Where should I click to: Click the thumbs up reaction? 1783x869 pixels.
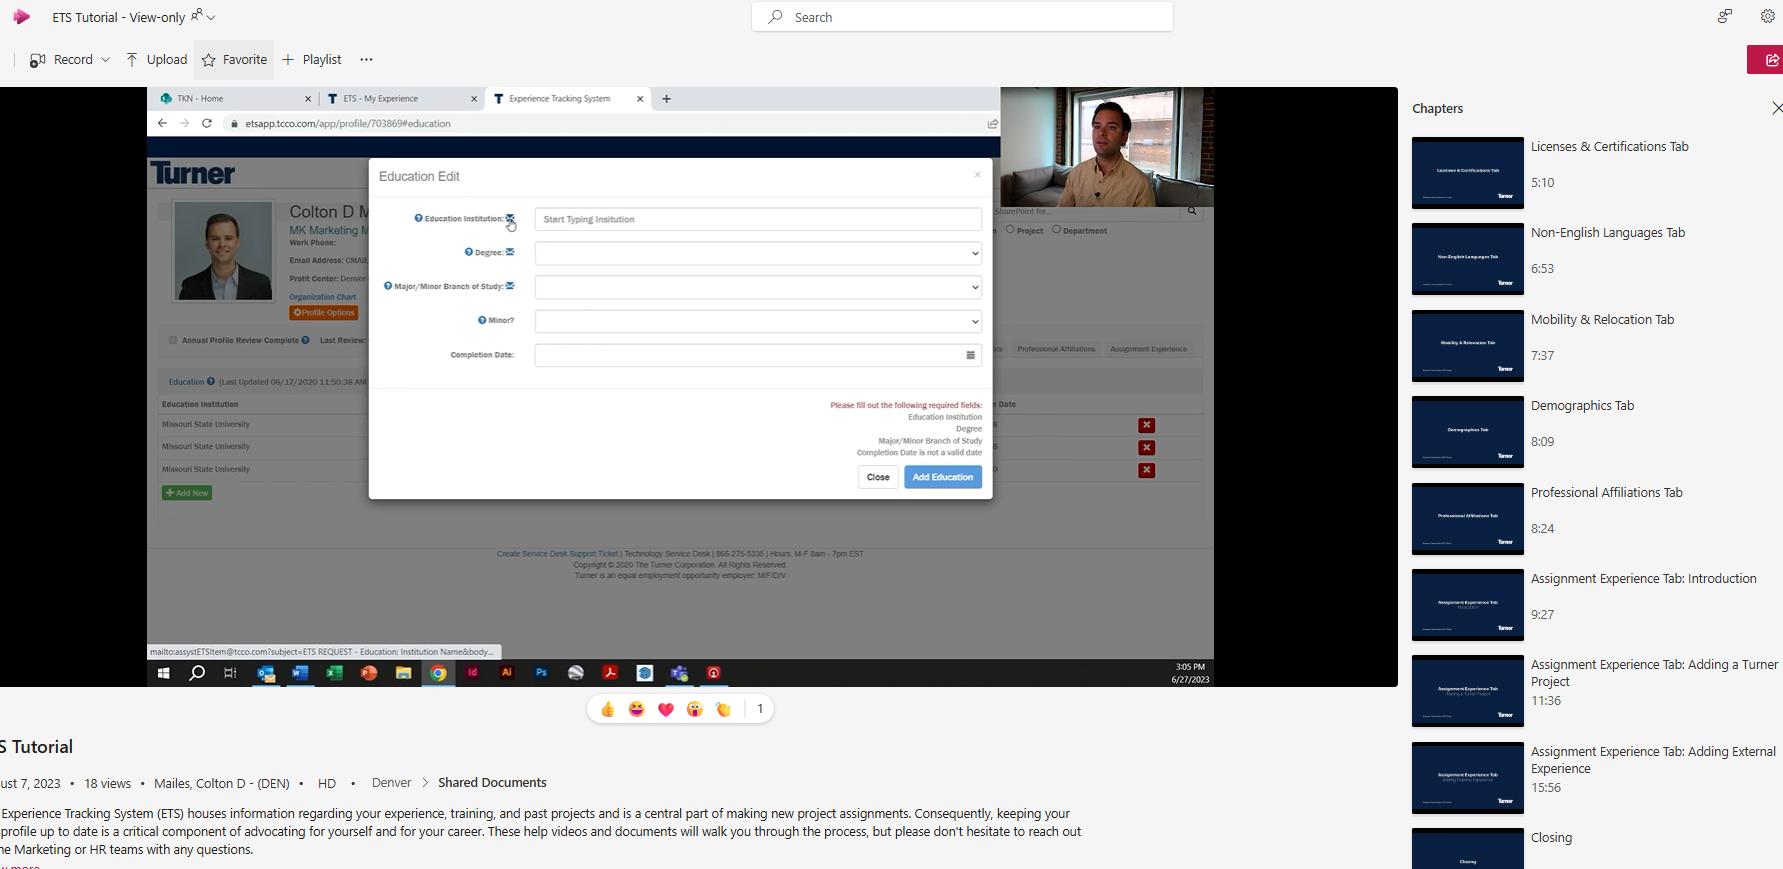(608, 710)
